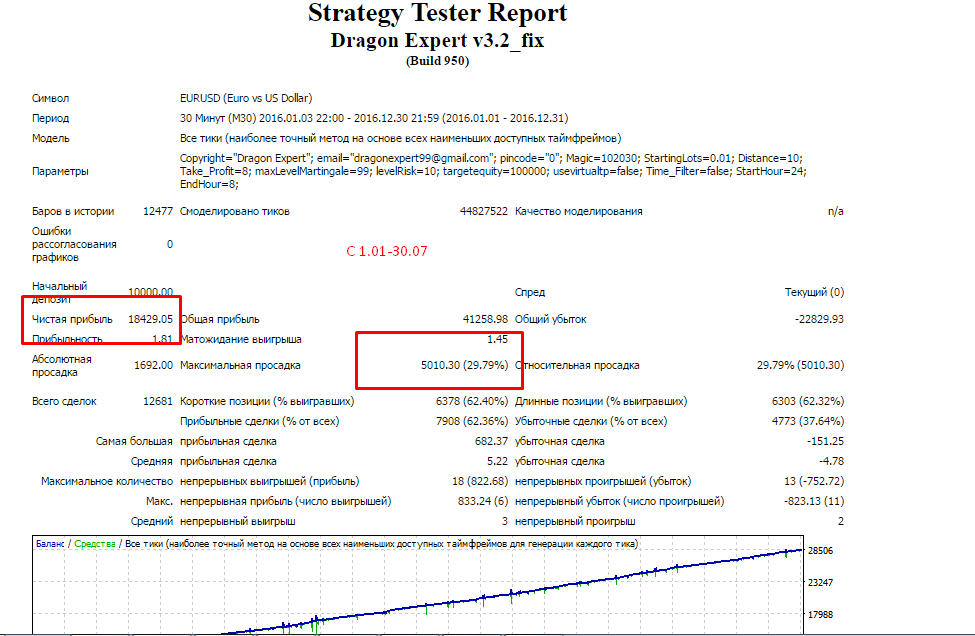Click the Средства legend label in chart
Viewport: 975px width, 636px height.
pyautogui.click(x=95, y=543)
